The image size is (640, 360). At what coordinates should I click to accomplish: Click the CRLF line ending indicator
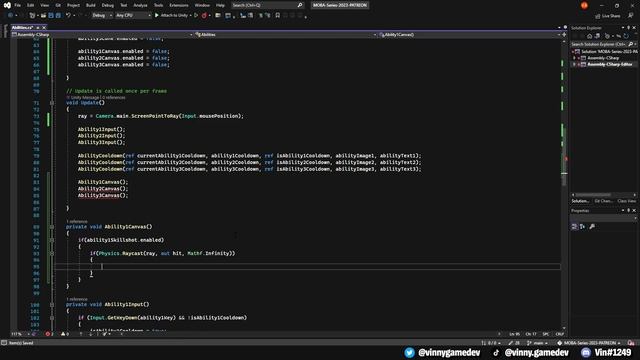tap(560, 334)
